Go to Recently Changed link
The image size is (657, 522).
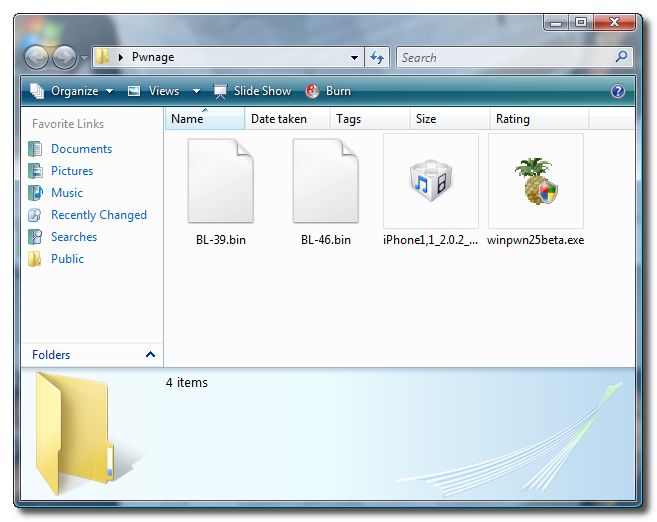coord(98,215)
